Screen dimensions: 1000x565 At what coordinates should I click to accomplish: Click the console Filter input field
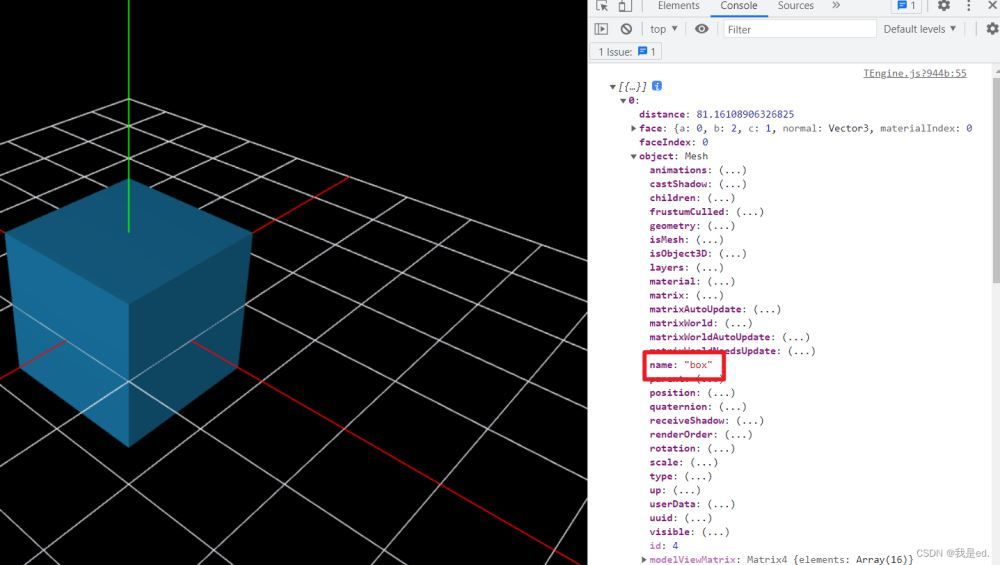(x=799, y=29)
